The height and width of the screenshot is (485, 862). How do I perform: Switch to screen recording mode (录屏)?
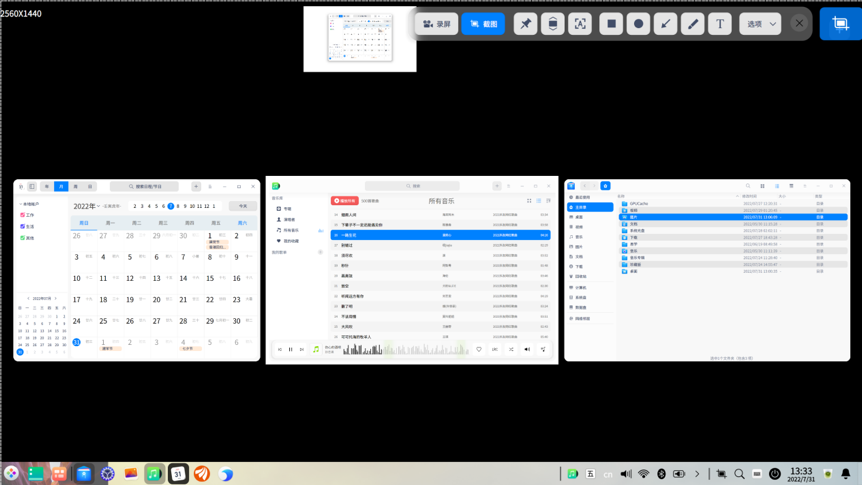point(436,24)
